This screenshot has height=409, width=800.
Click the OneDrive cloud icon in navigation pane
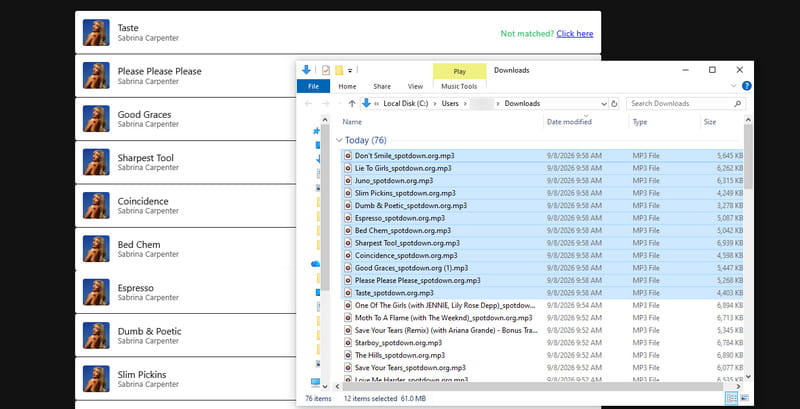coord(315,264)
